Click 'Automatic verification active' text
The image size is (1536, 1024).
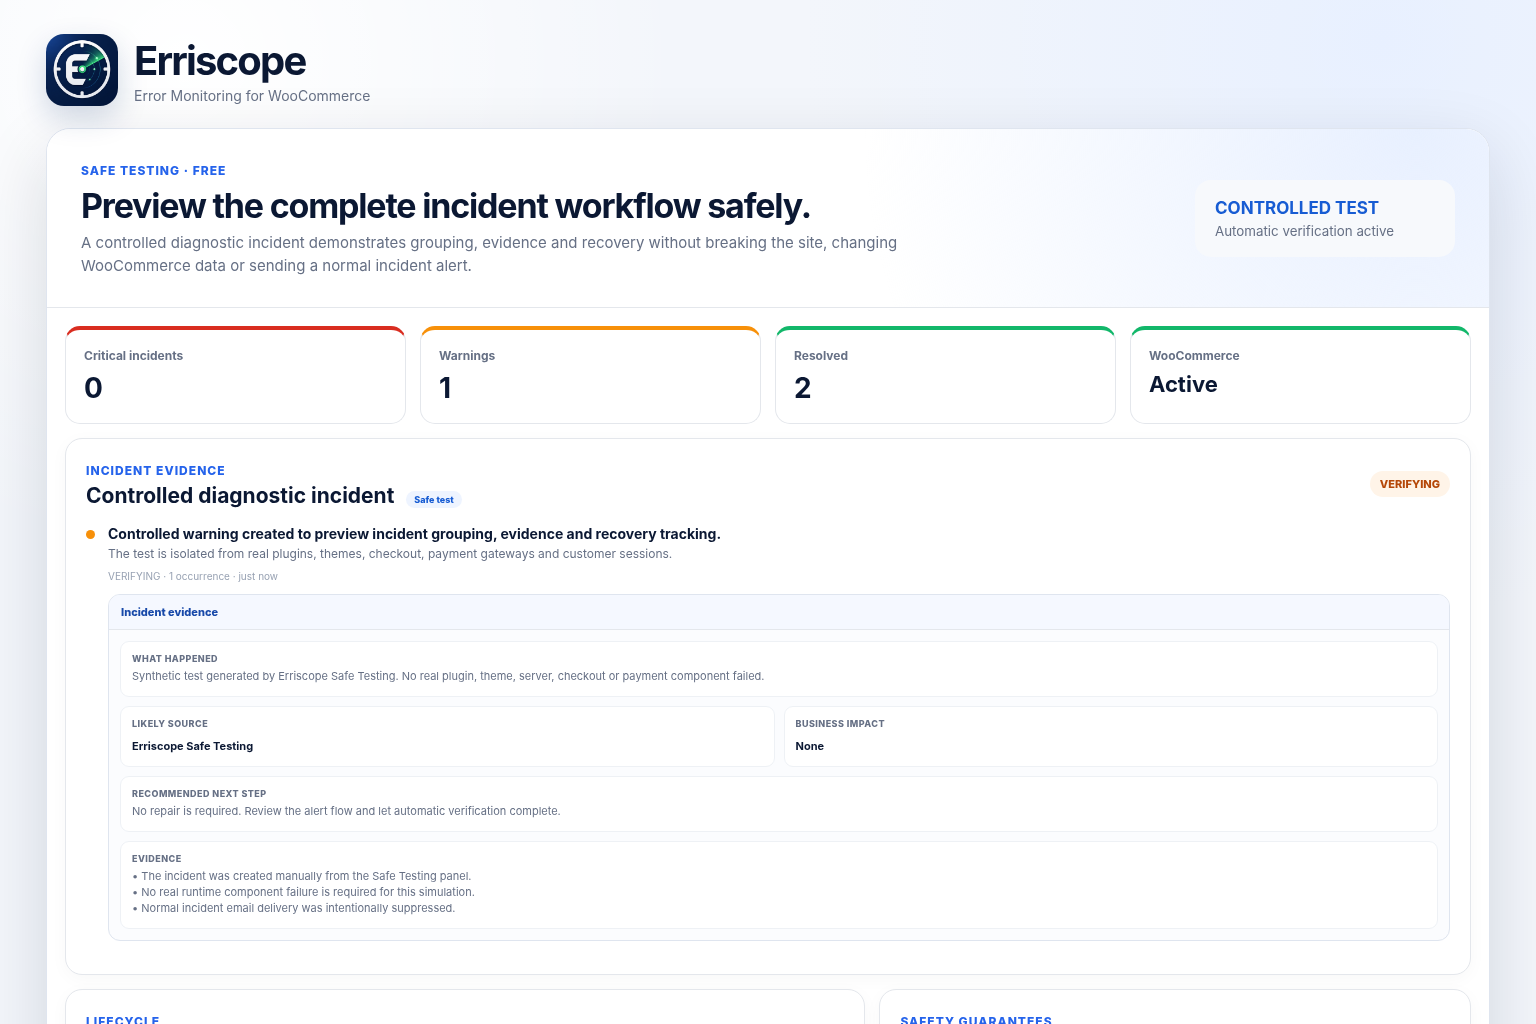point(1304,231)
